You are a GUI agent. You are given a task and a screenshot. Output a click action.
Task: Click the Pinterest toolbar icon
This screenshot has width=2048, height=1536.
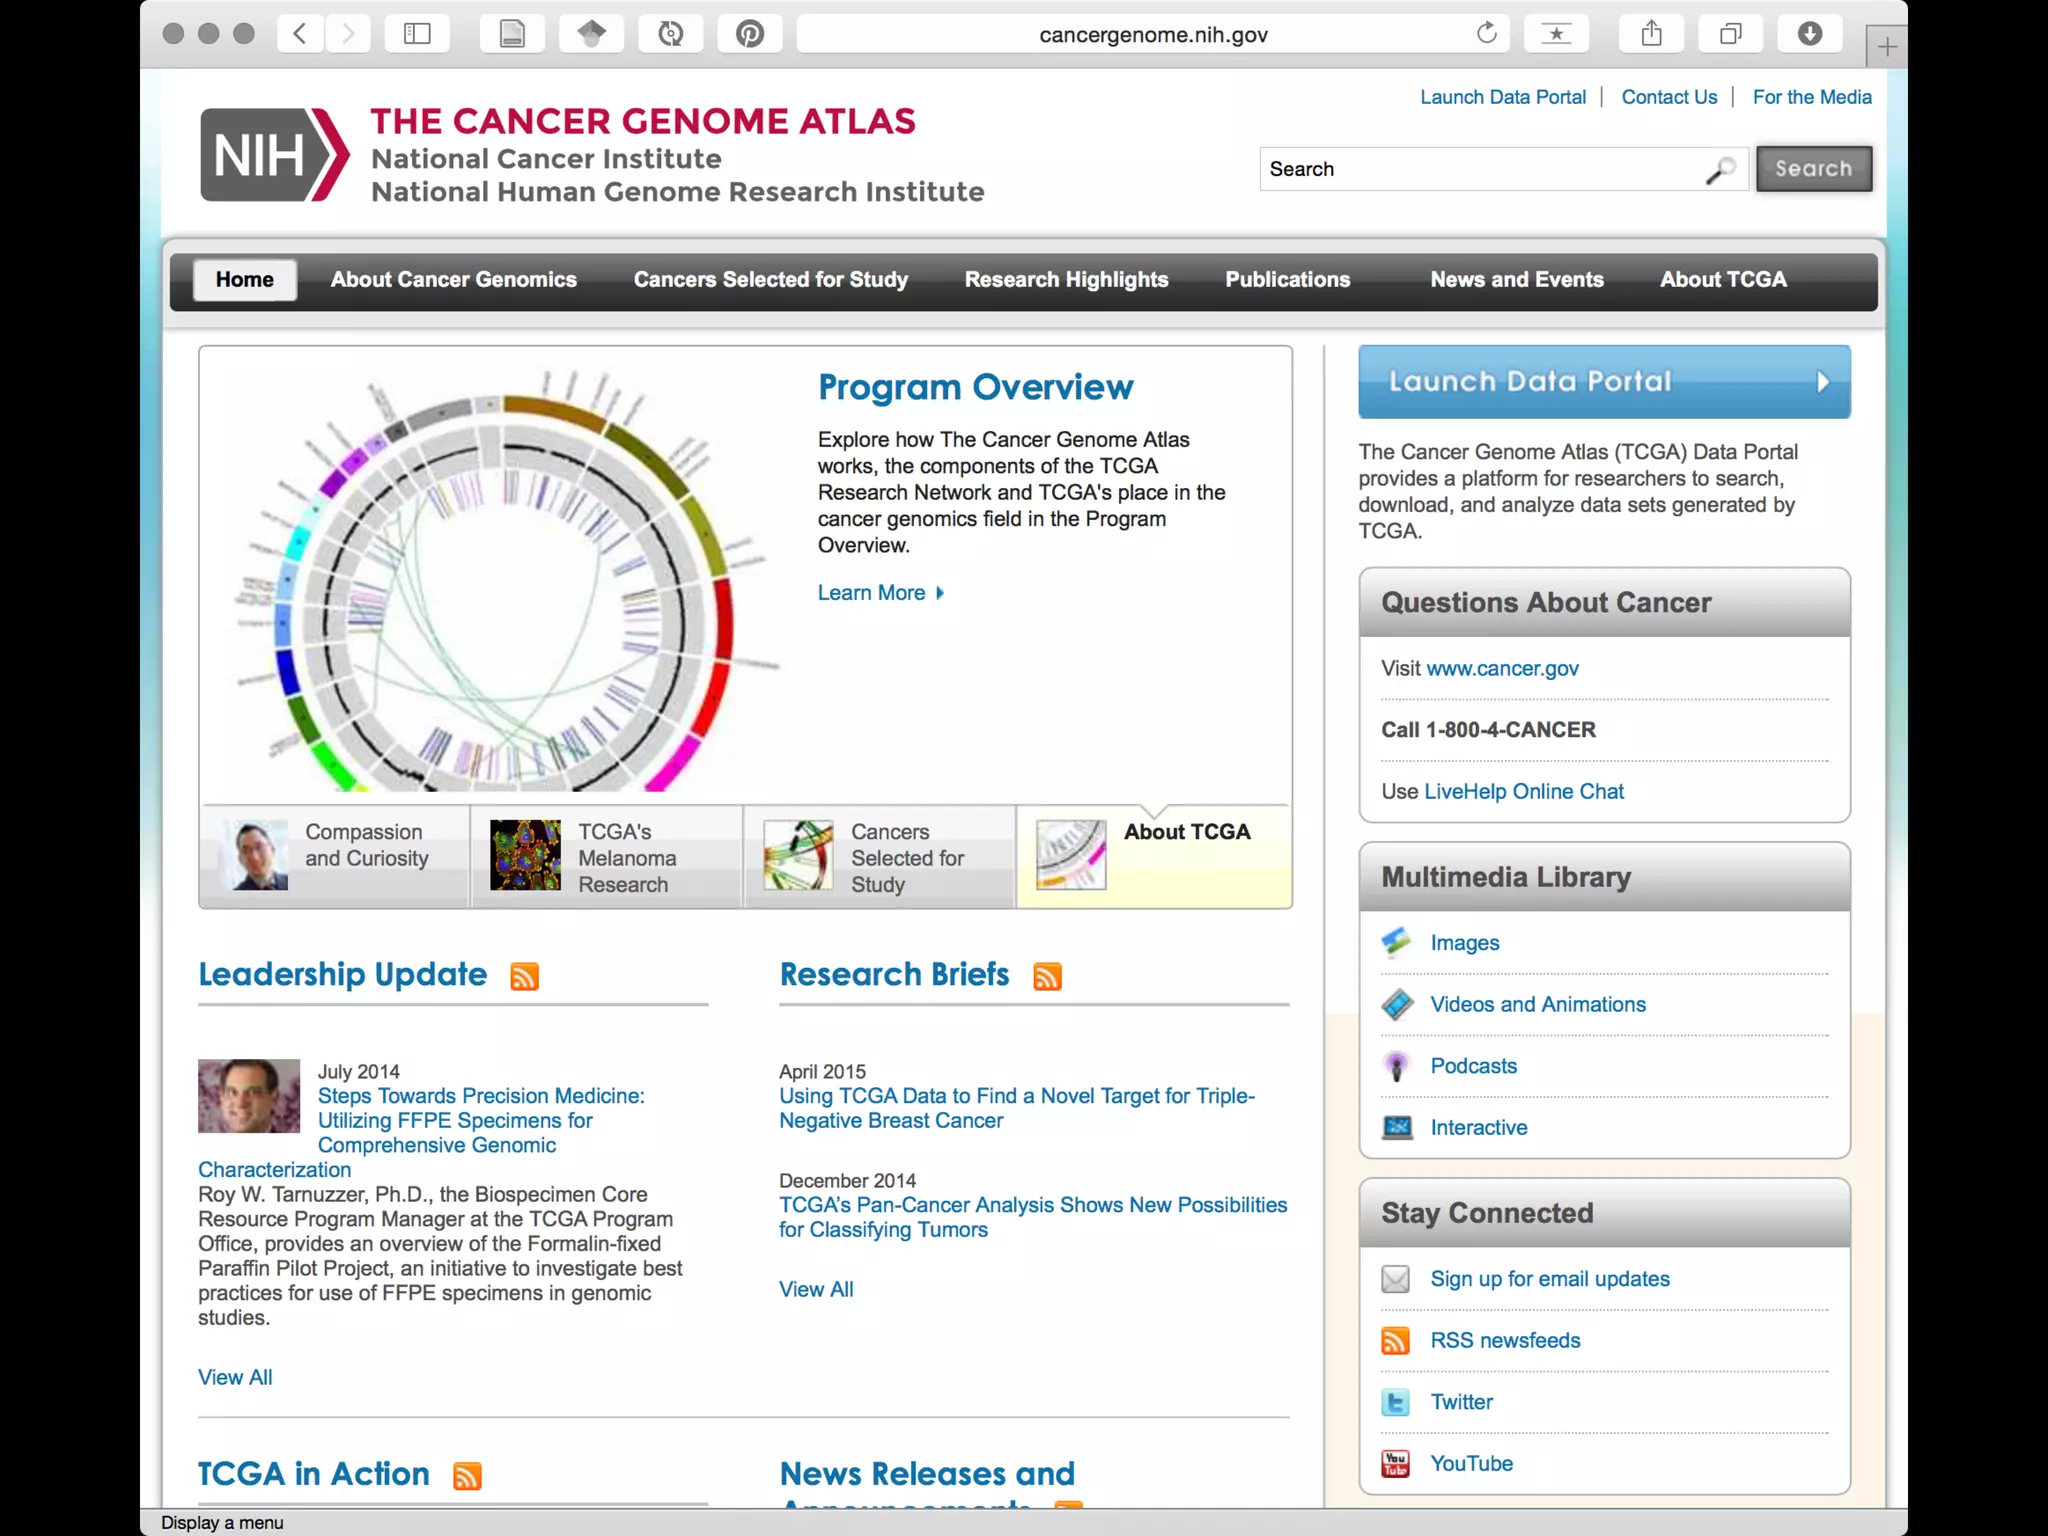tap(750, 34)
